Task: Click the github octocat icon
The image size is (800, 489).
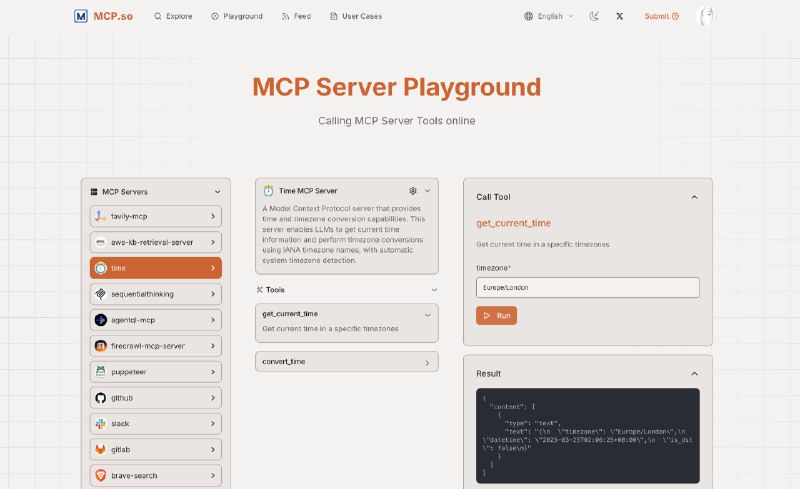Action: click(x=101, y=398)
